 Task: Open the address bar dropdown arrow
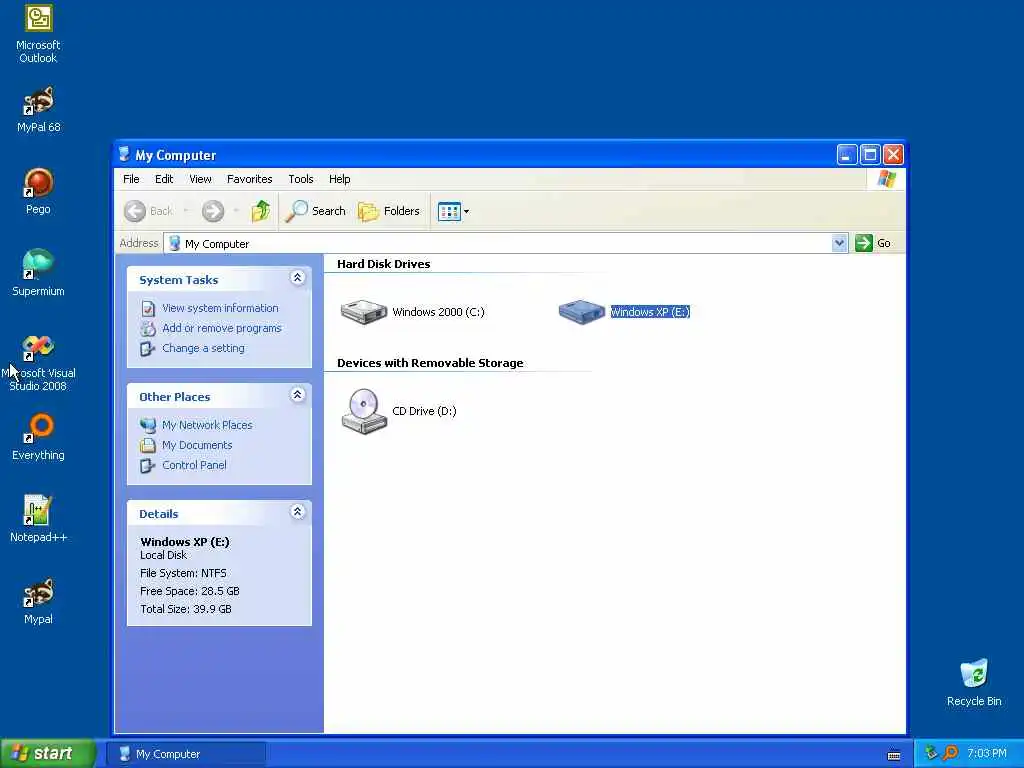coord(839,243)
